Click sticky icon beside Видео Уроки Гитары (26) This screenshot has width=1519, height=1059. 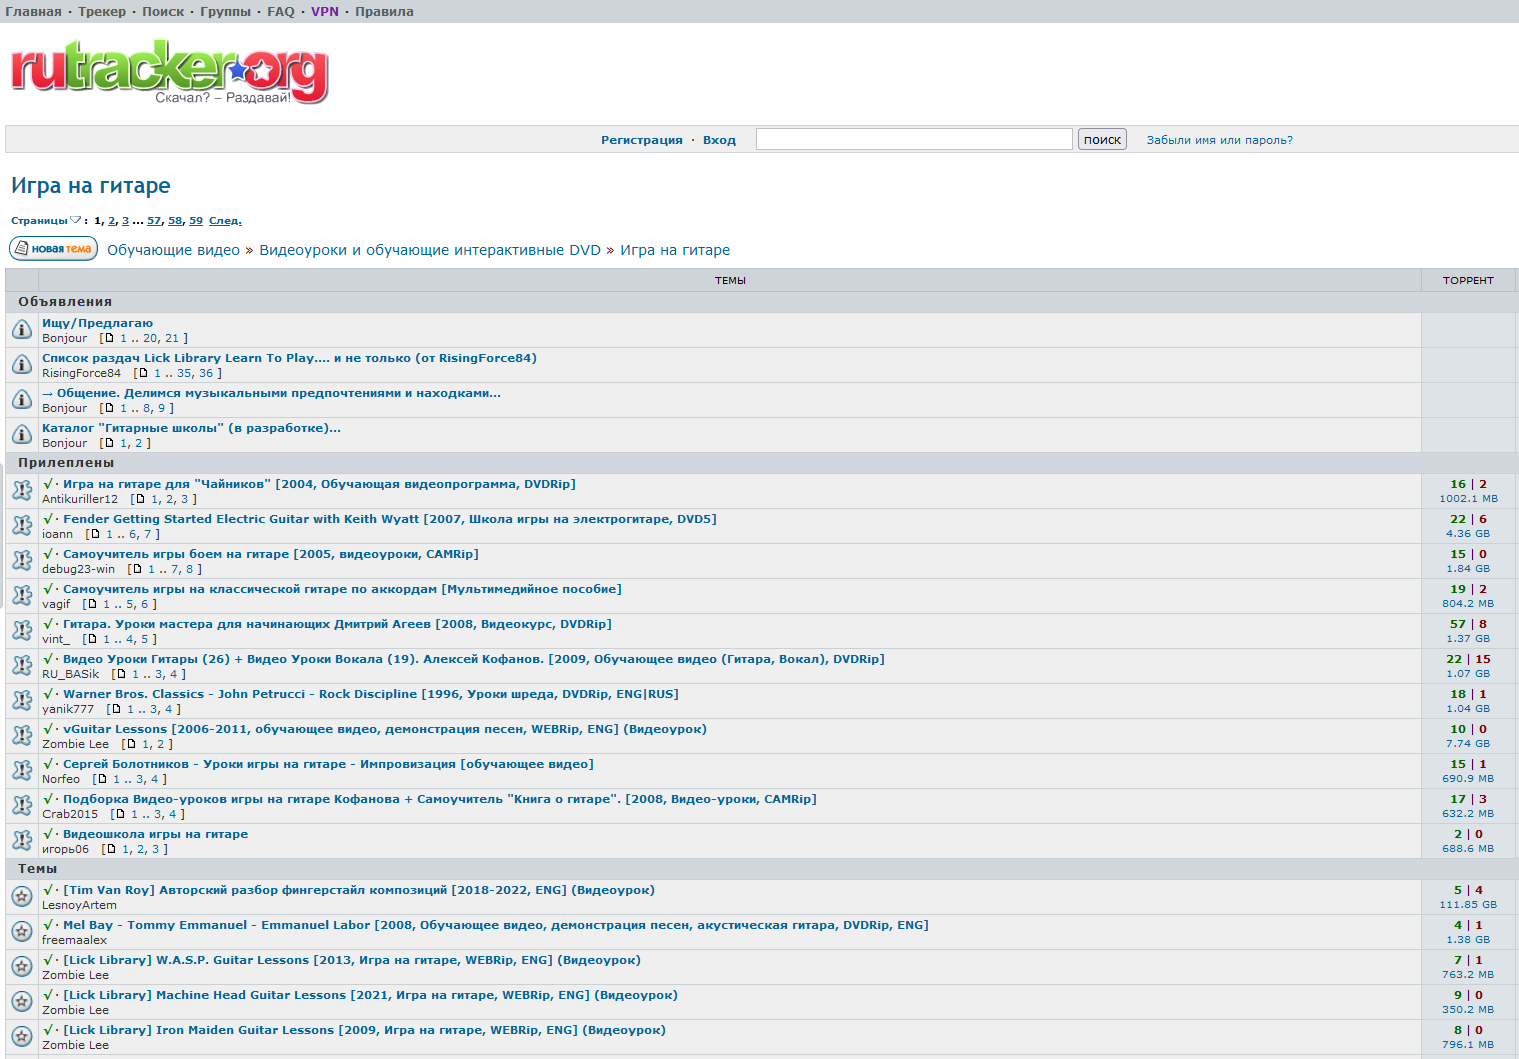22,666
